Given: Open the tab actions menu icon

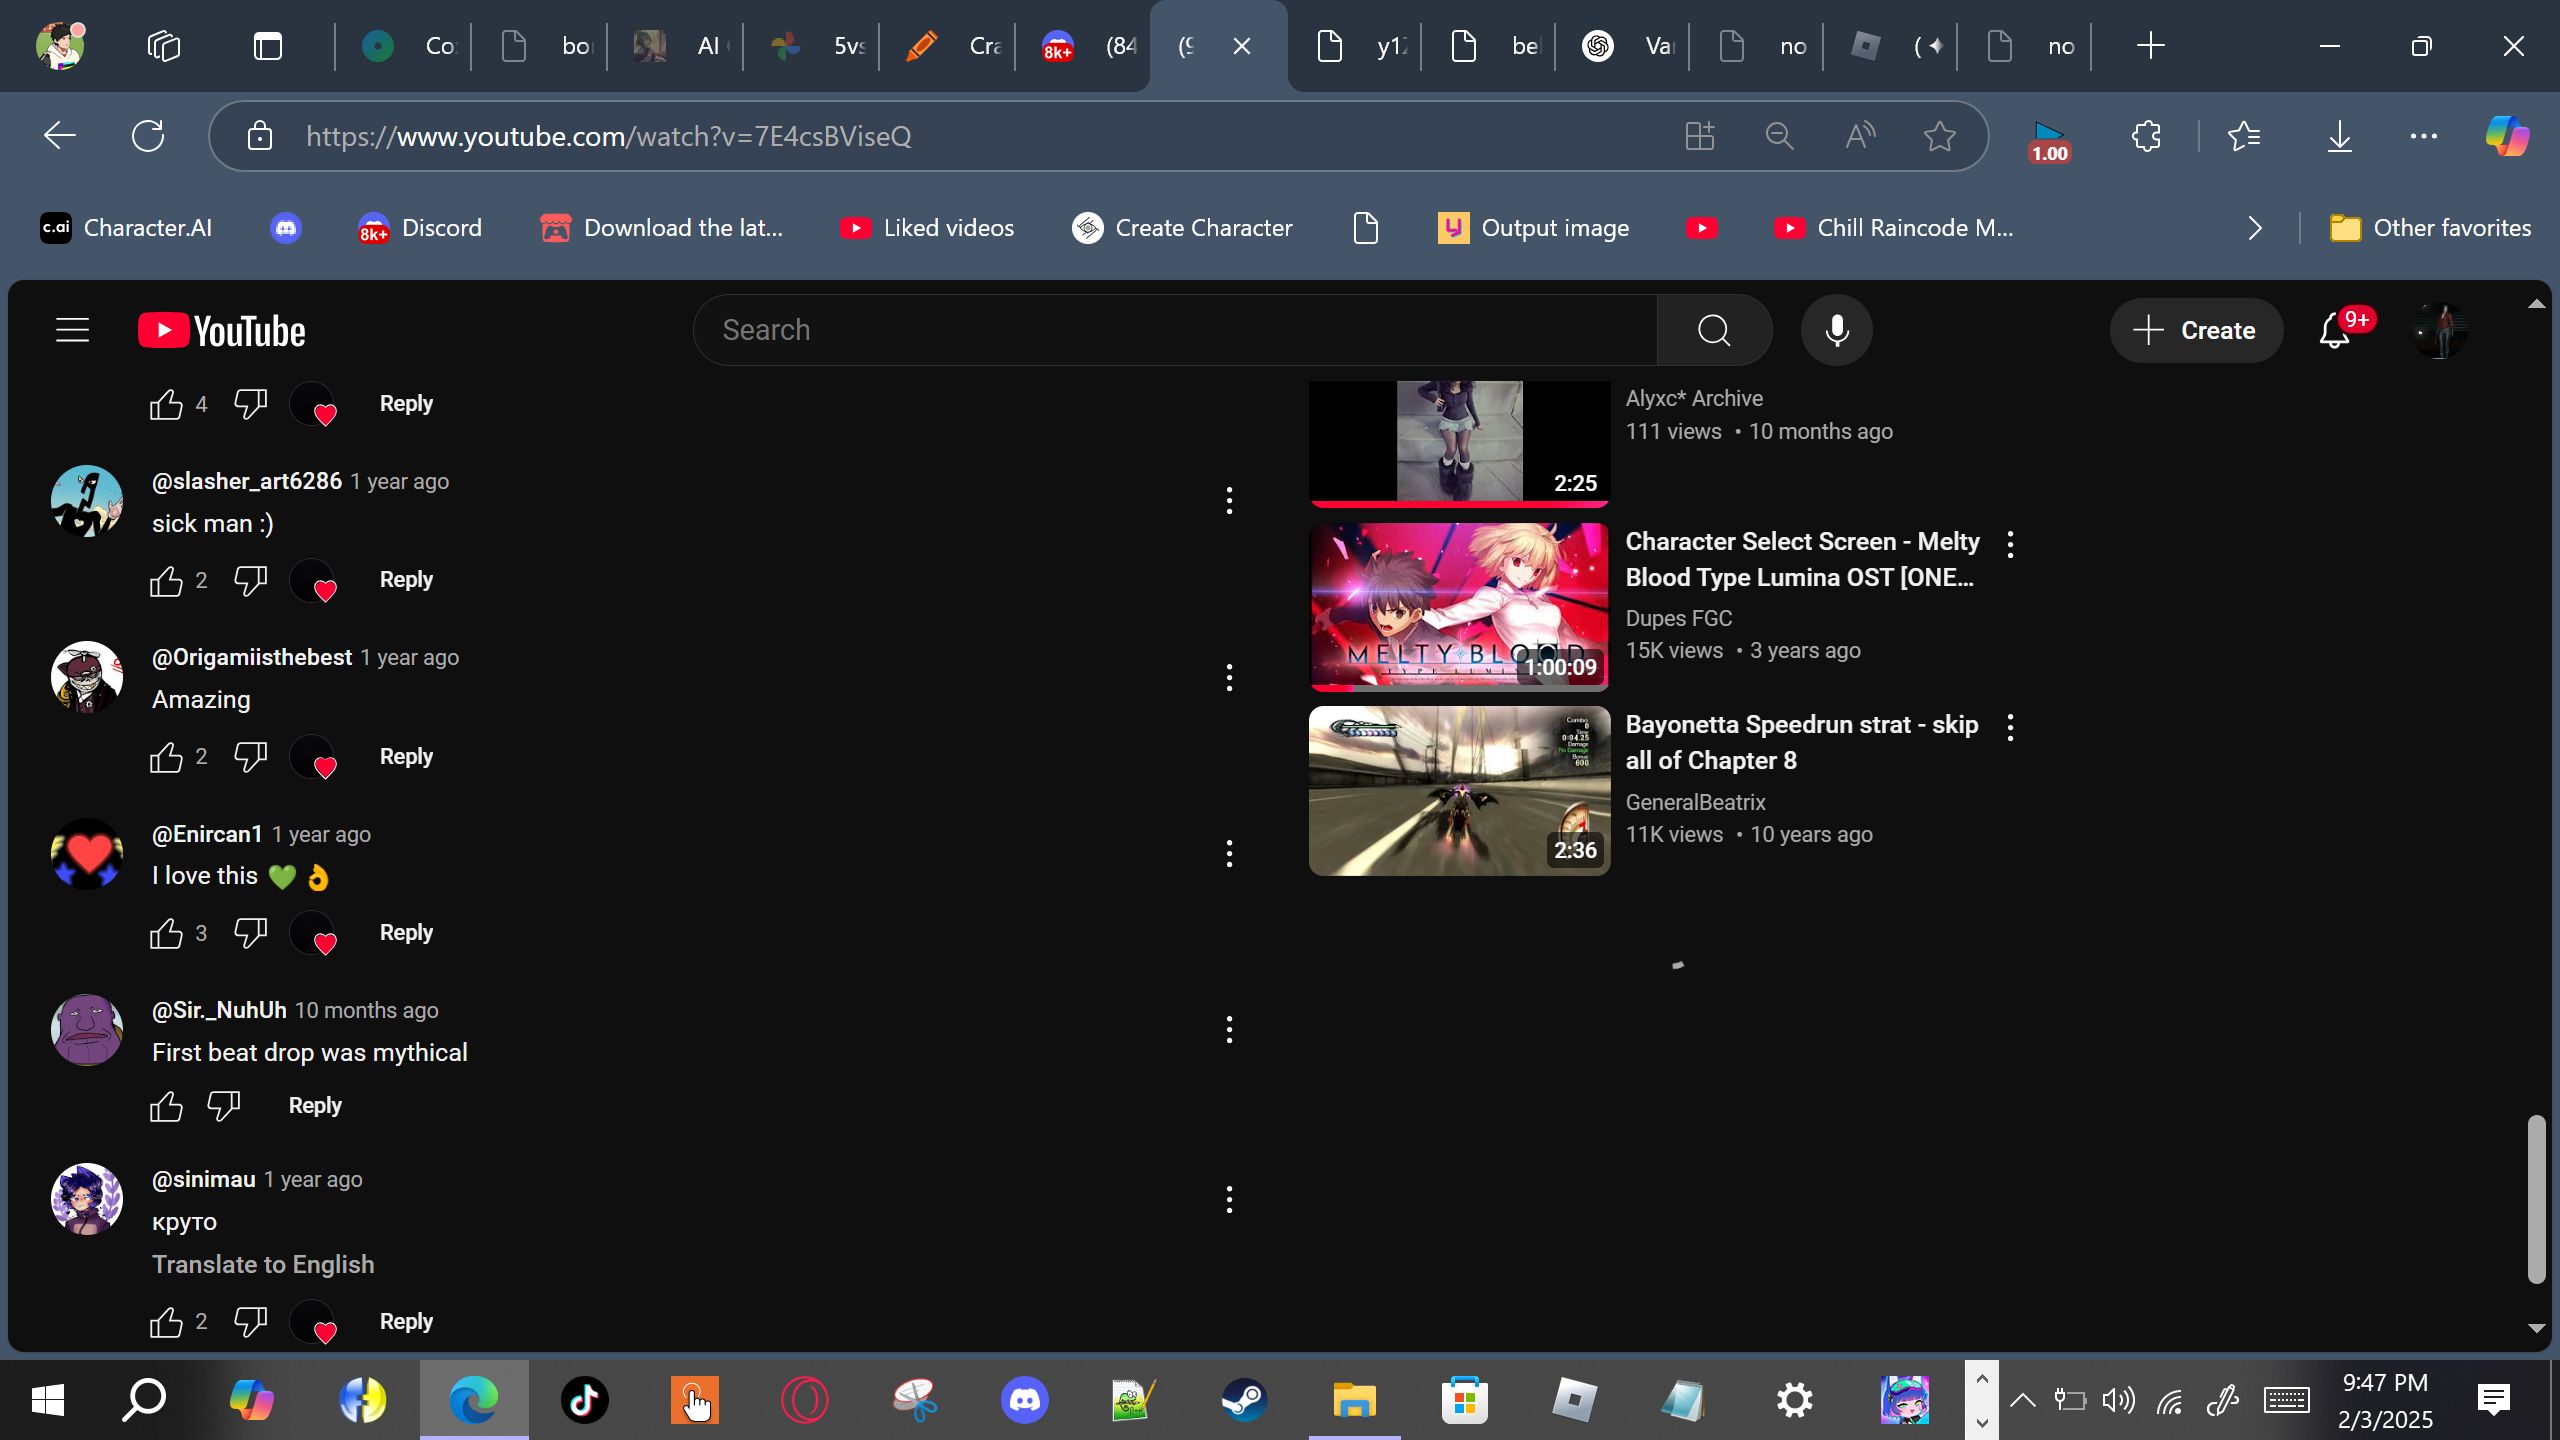Looking at the screenshot, I should [268, 46].
